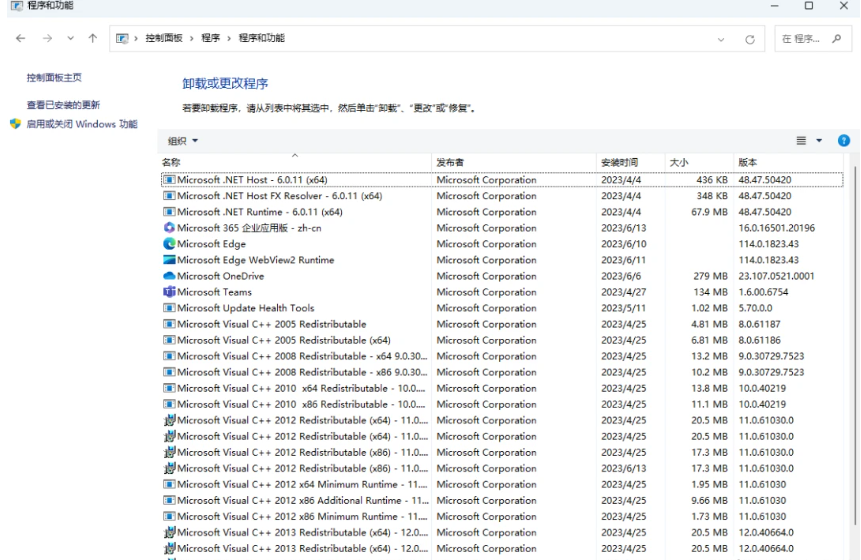
Task: Click the Edge WebView2 Runtime icon
Action: pos(169,260)
